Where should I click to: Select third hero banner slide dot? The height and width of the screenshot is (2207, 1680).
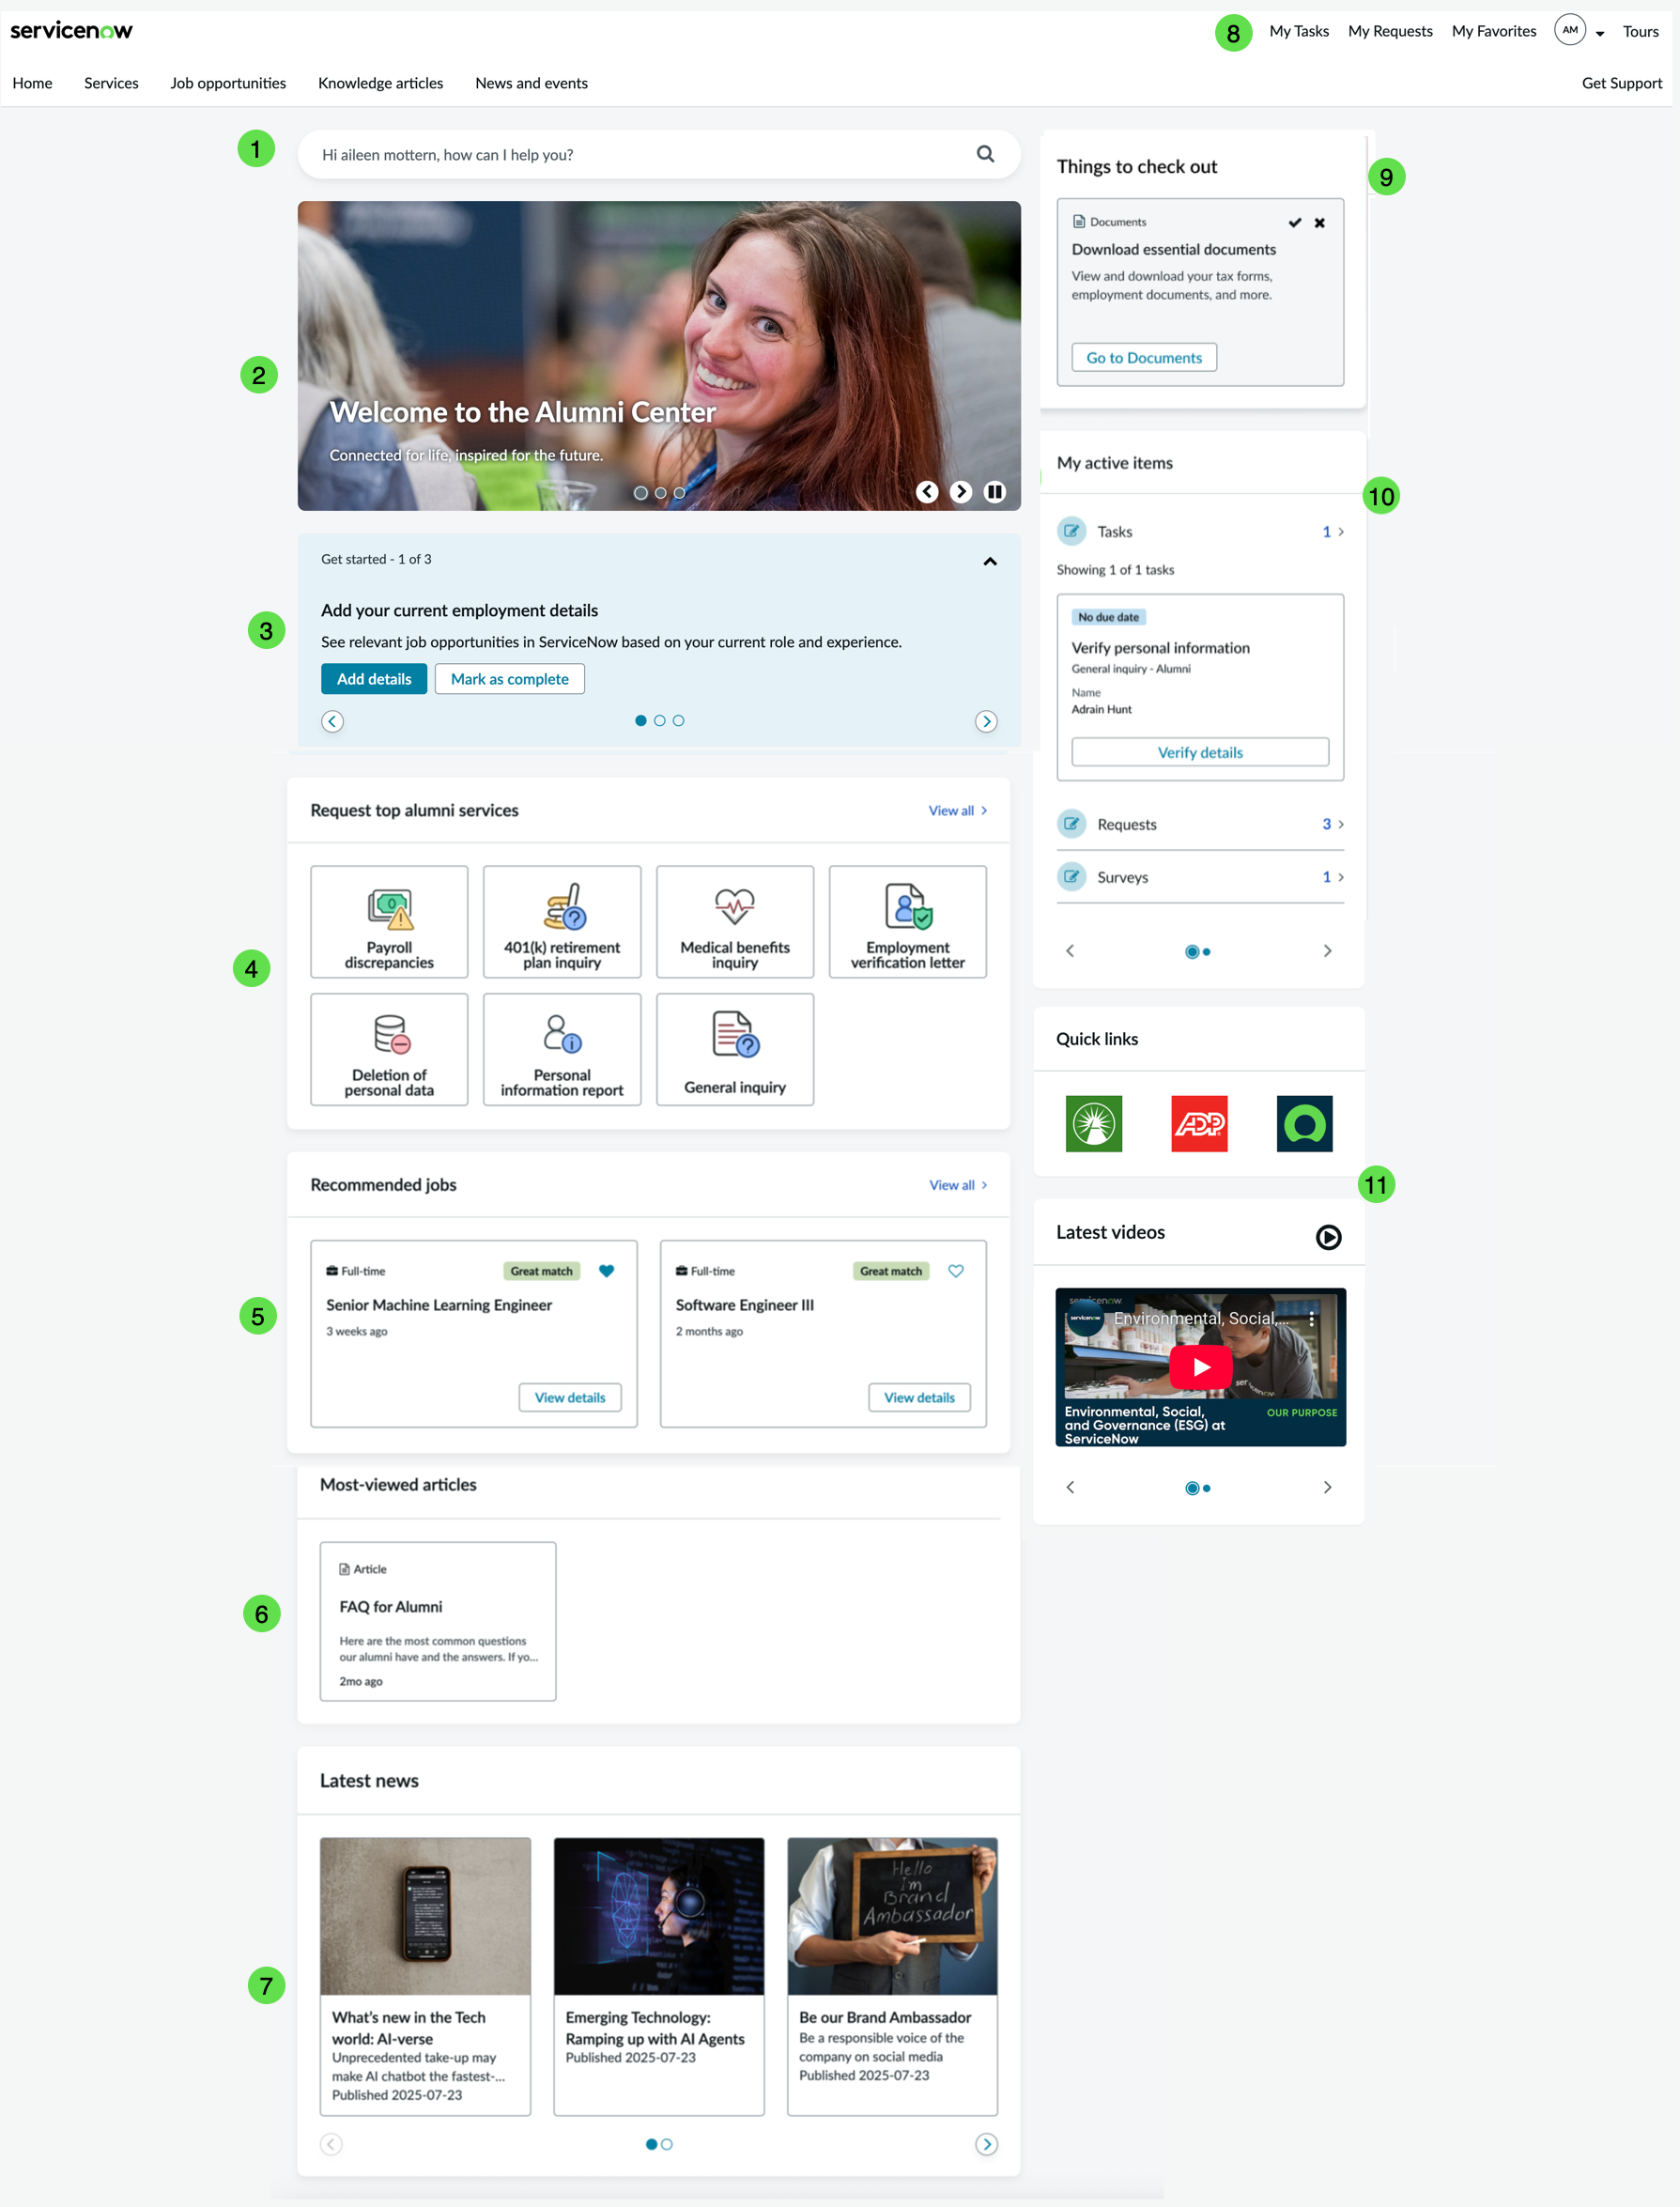click(x=679, y=493)
